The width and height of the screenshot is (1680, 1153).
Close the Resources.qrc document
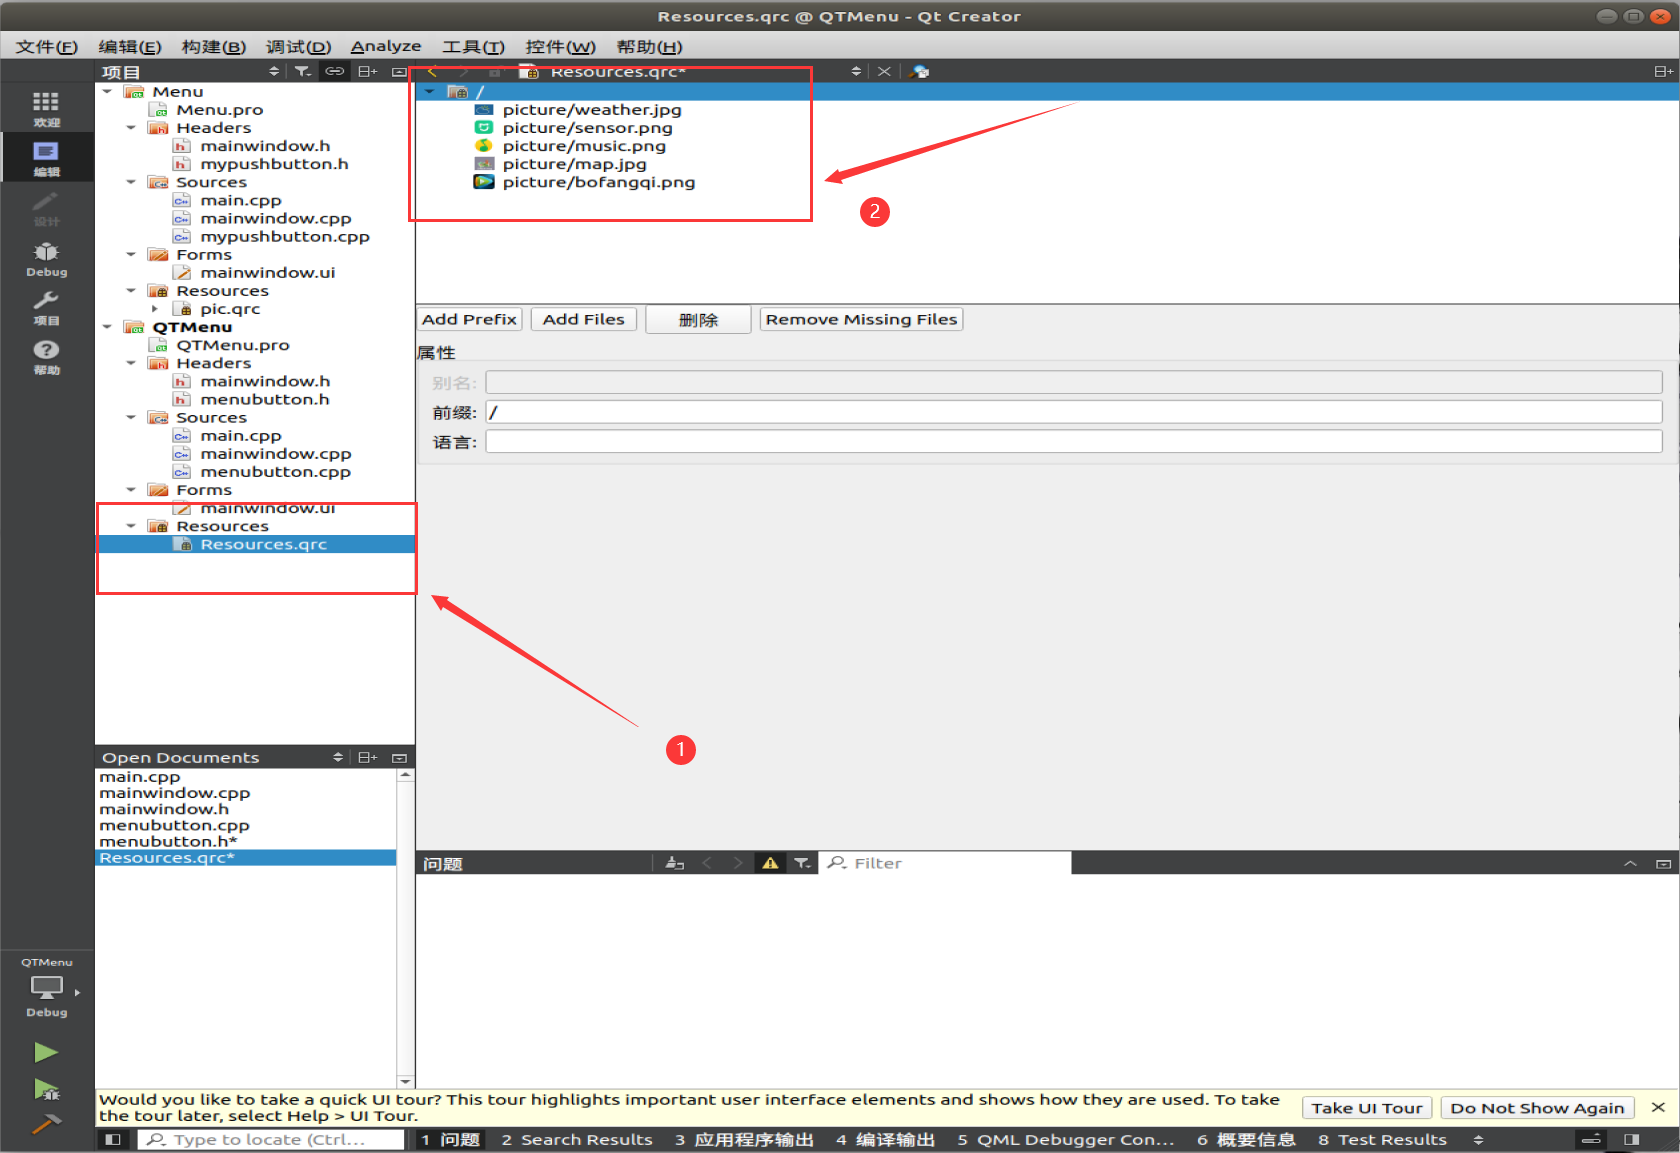(x=884, y=71)
